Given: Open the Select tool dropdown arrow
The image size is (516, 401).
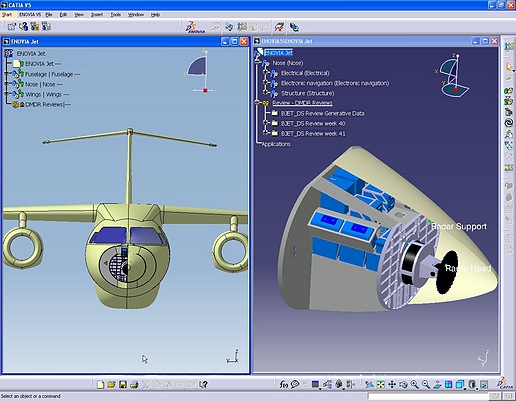Looking at the screenshot, I should pyautogui.click(x=513, y=71).
